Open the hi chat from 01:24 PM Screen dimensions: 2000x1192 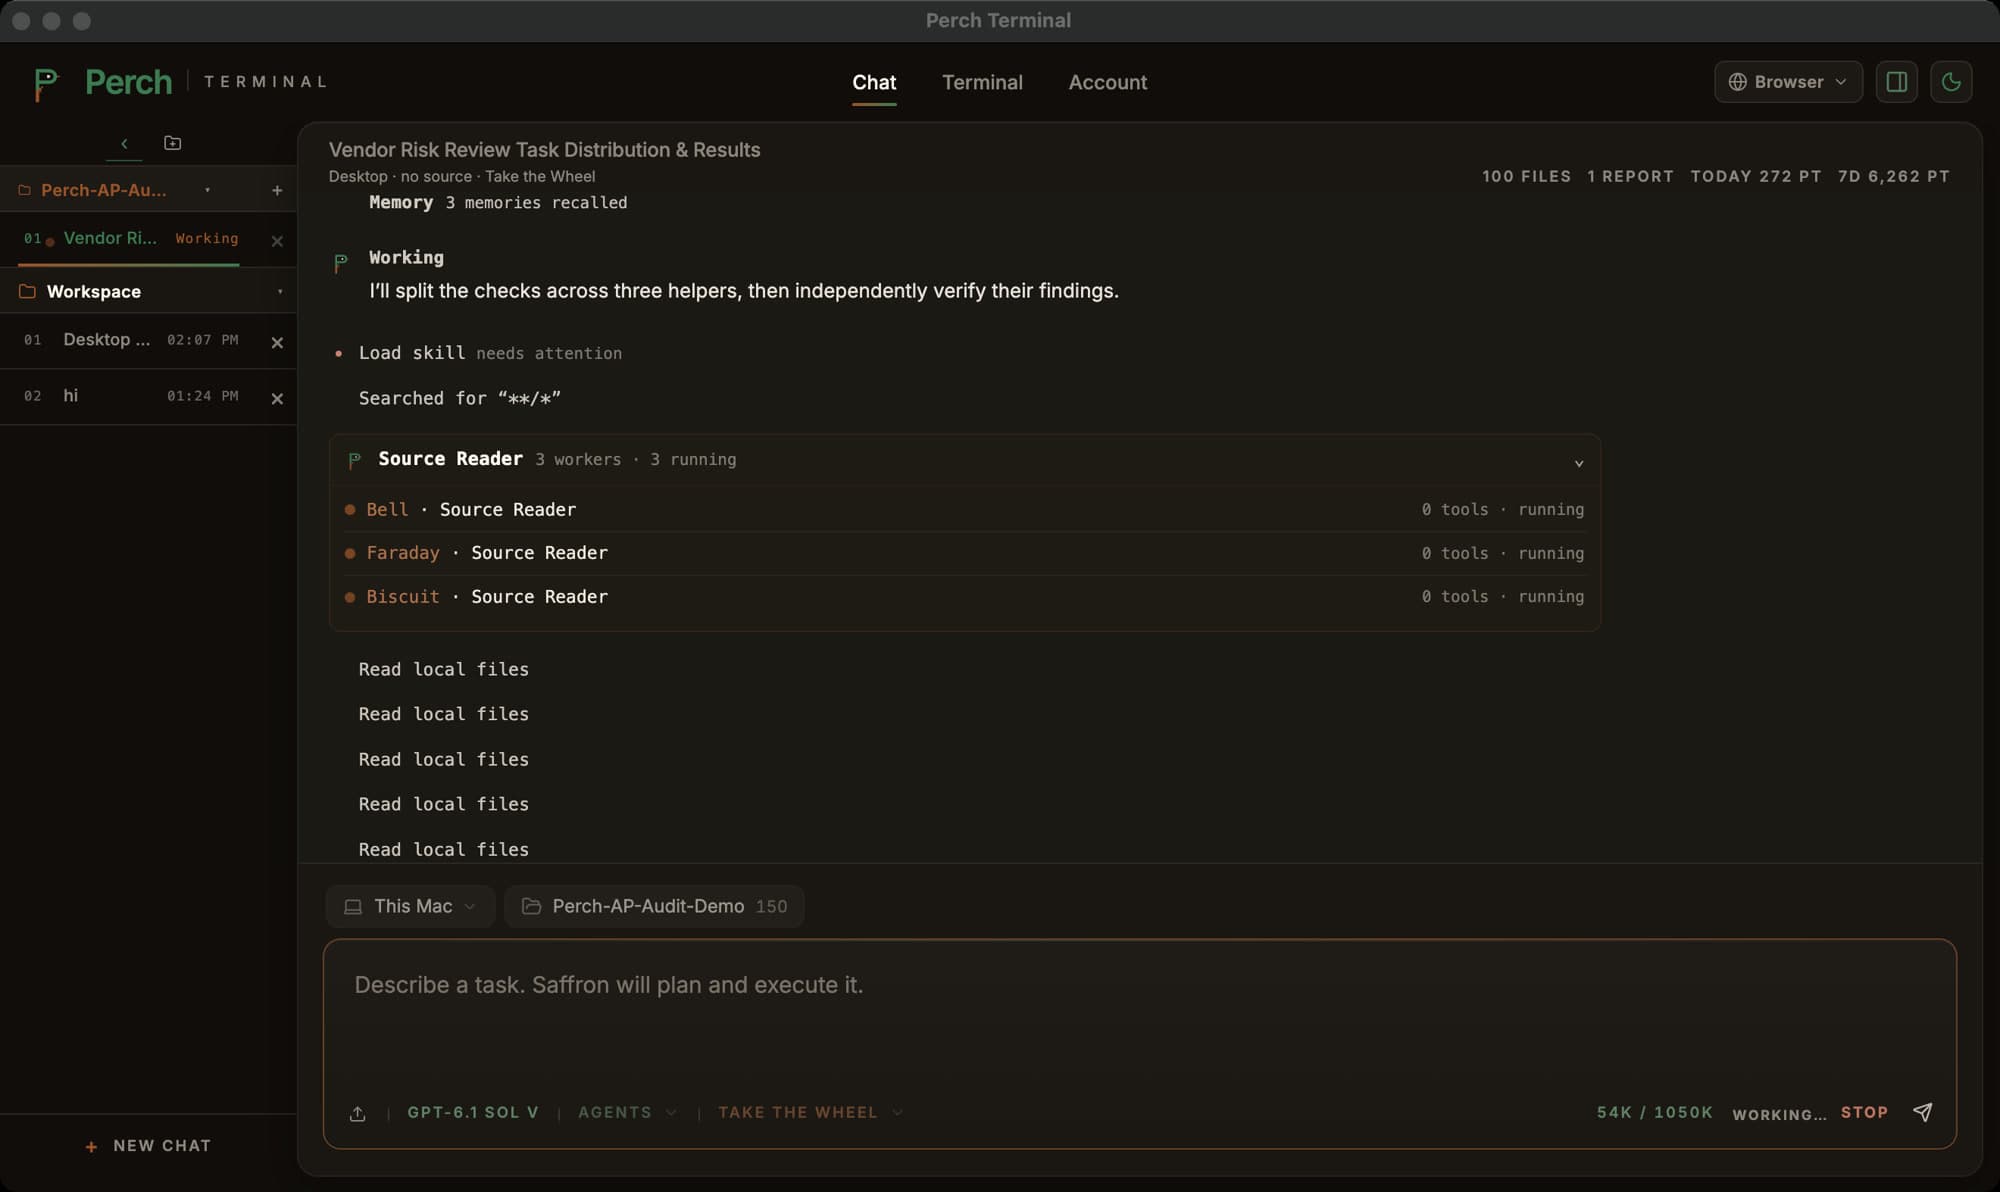tap(130, 396)
